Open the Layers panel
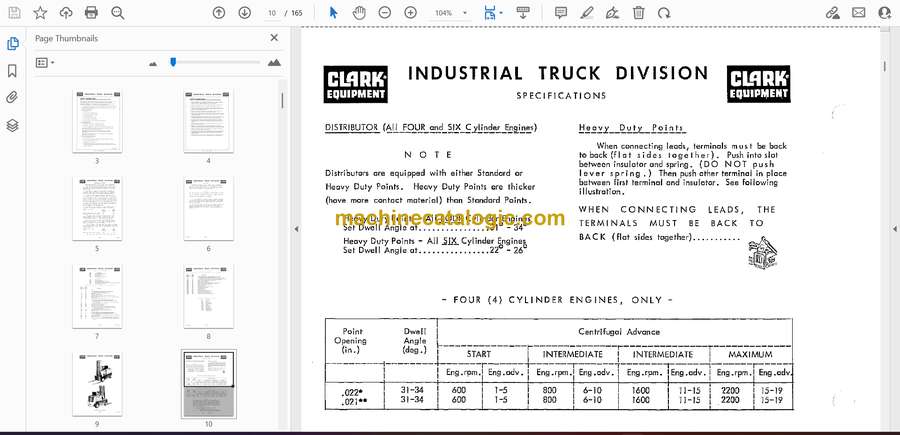The height and width of the screenshot is (435, 900). point(12,125)
